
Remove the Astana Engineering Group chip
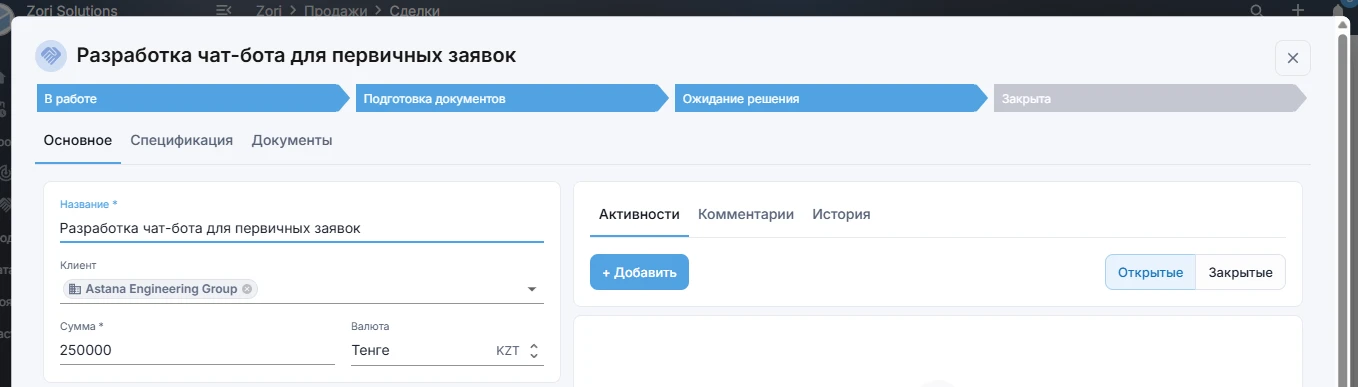[247, 289]
